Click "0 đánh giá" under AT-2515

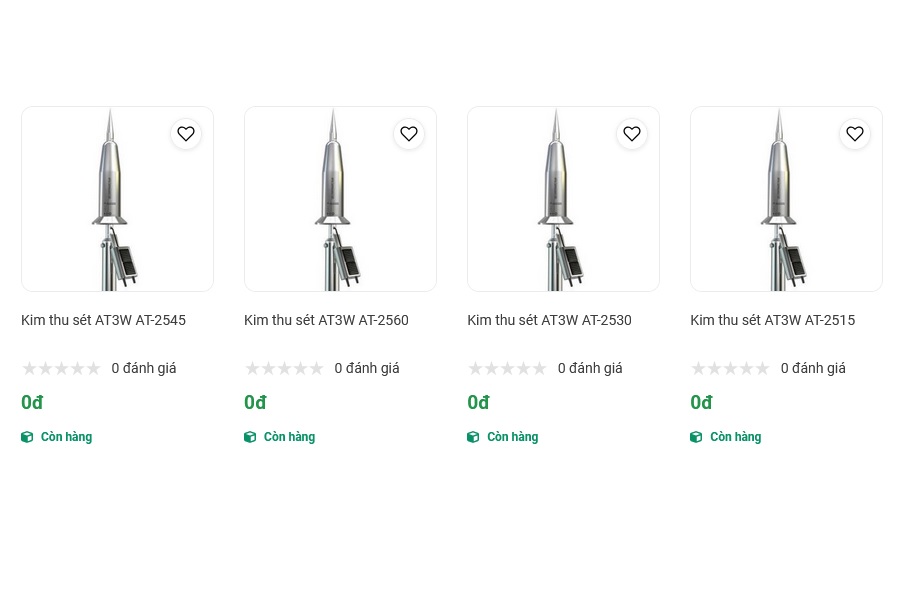click(x=813, y=368)
